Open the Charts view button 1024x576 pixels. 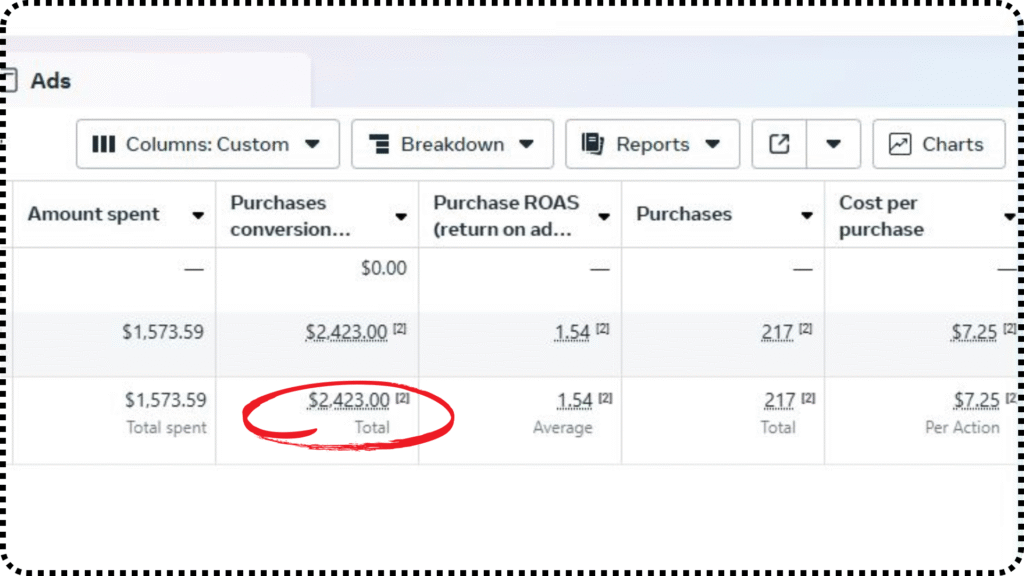pos(937,145)
